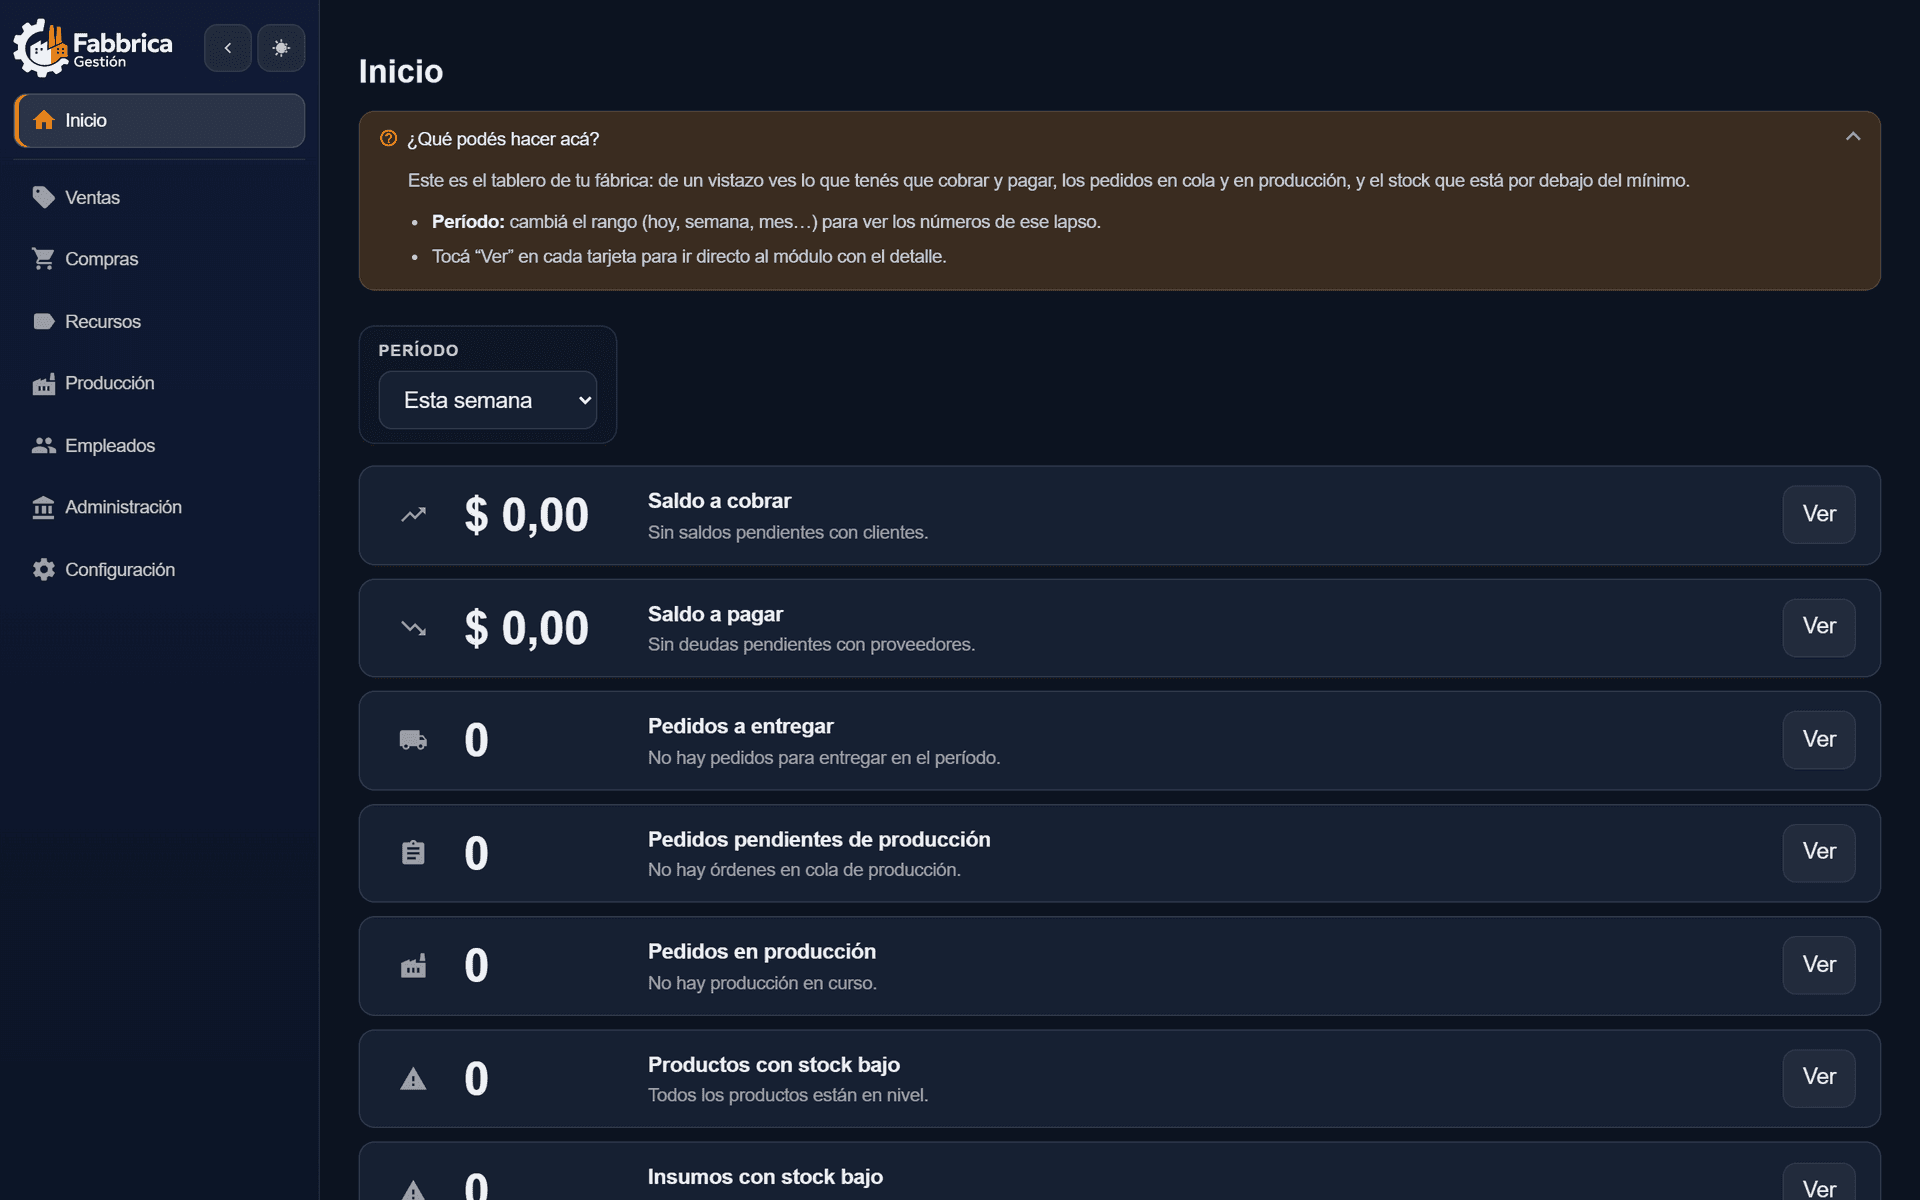Click Ver on Saldo a pagar card
The height and width of the screenshot is (1200, 1920).
coord(1819,627)
